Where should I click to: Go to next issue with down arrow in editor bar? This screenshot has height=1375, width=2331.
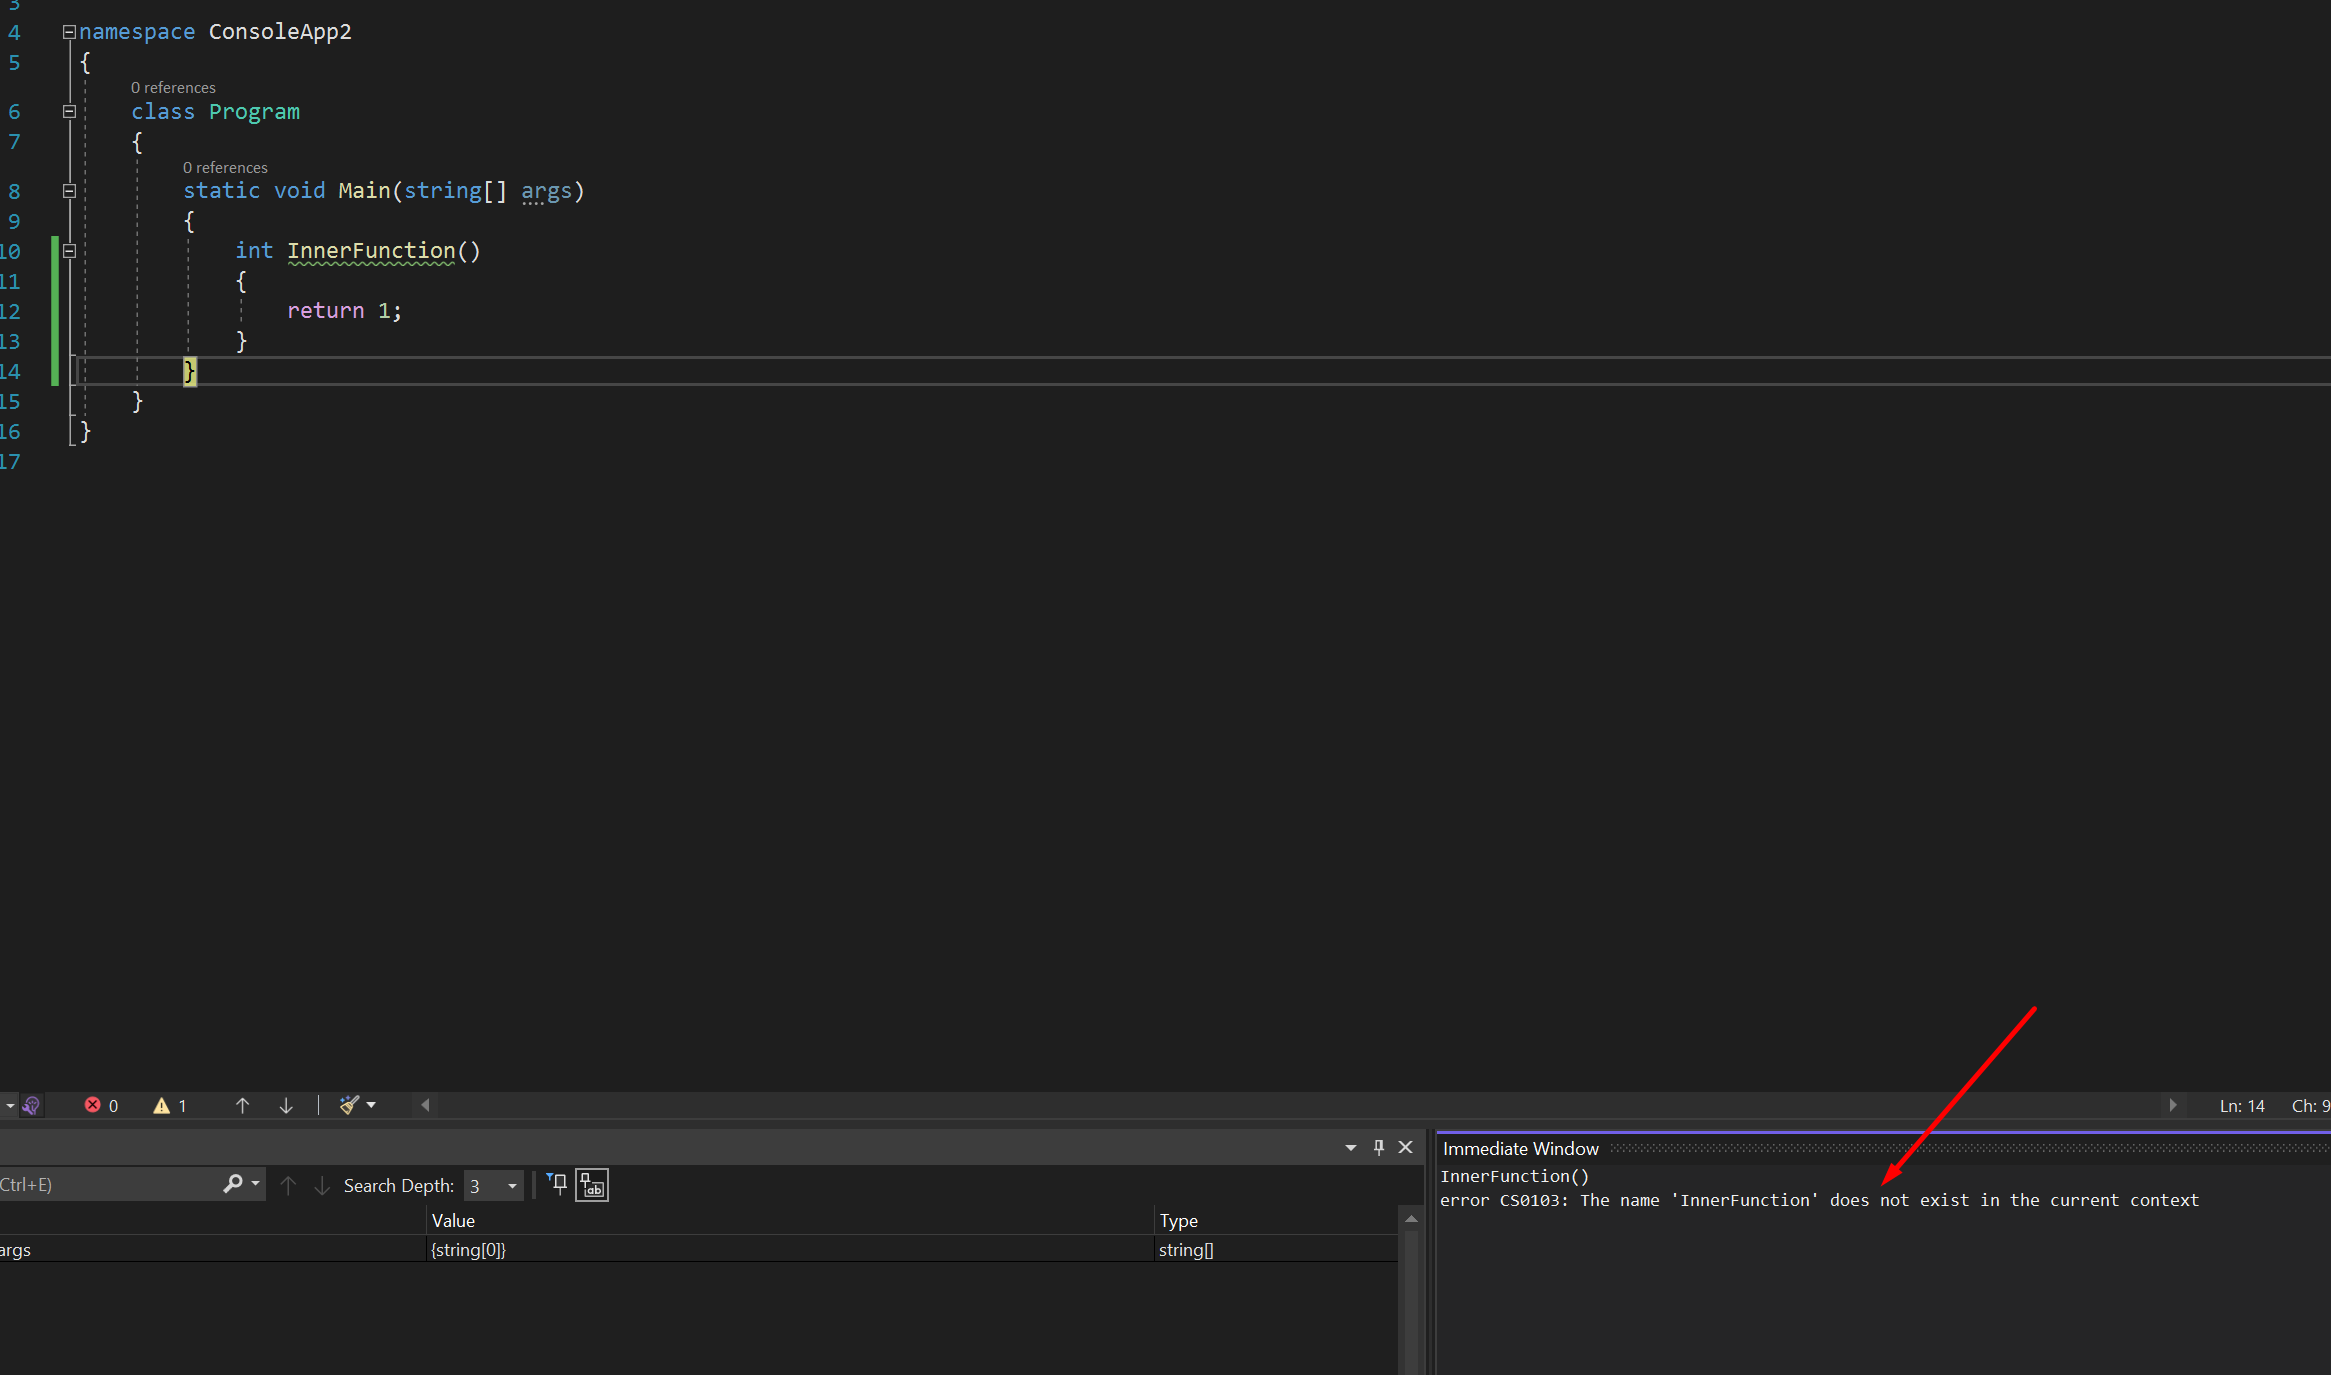pyautogui.click(x=286, y=1105)
